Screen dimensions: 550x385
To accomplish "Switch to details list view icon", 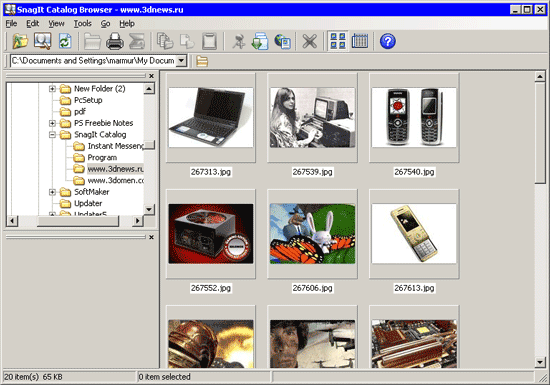I will click(360, 41).
